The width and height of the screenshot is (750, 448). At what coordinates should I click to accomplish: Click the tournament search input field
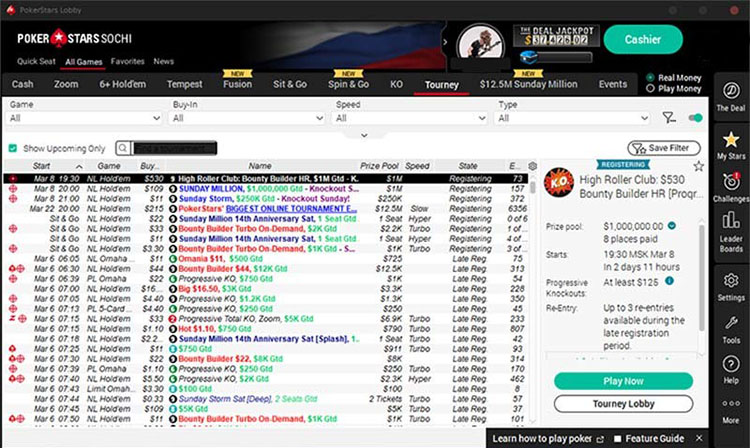170,147
